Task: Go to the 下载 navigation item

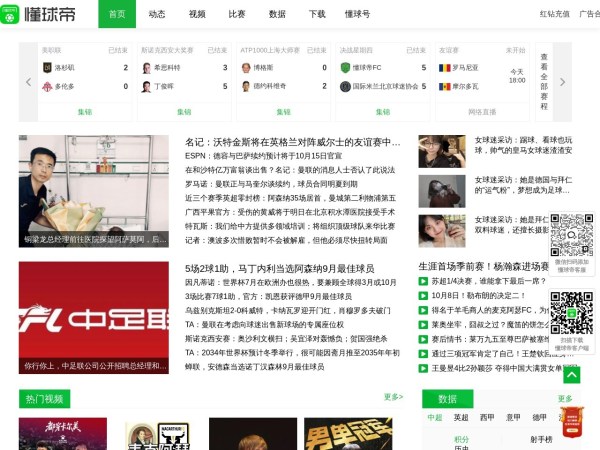Action: click(x=317, y=14)
